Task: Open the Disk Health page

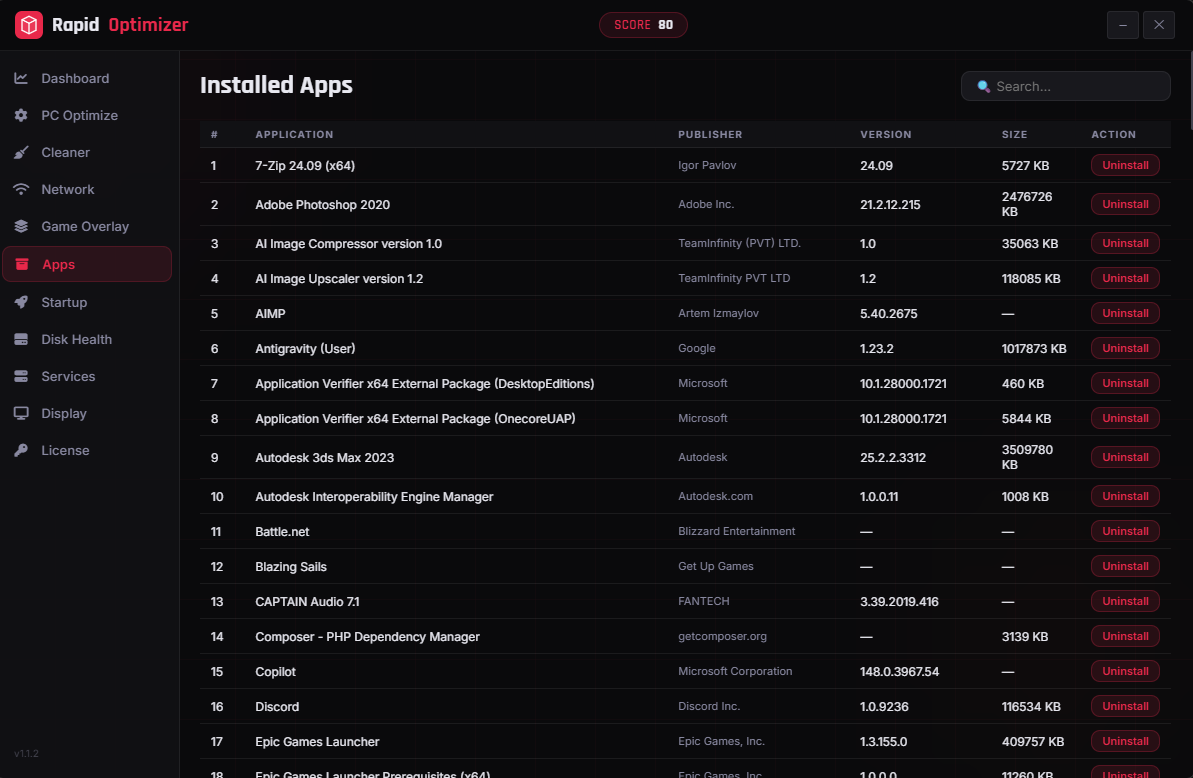Action: click(87, 339)
